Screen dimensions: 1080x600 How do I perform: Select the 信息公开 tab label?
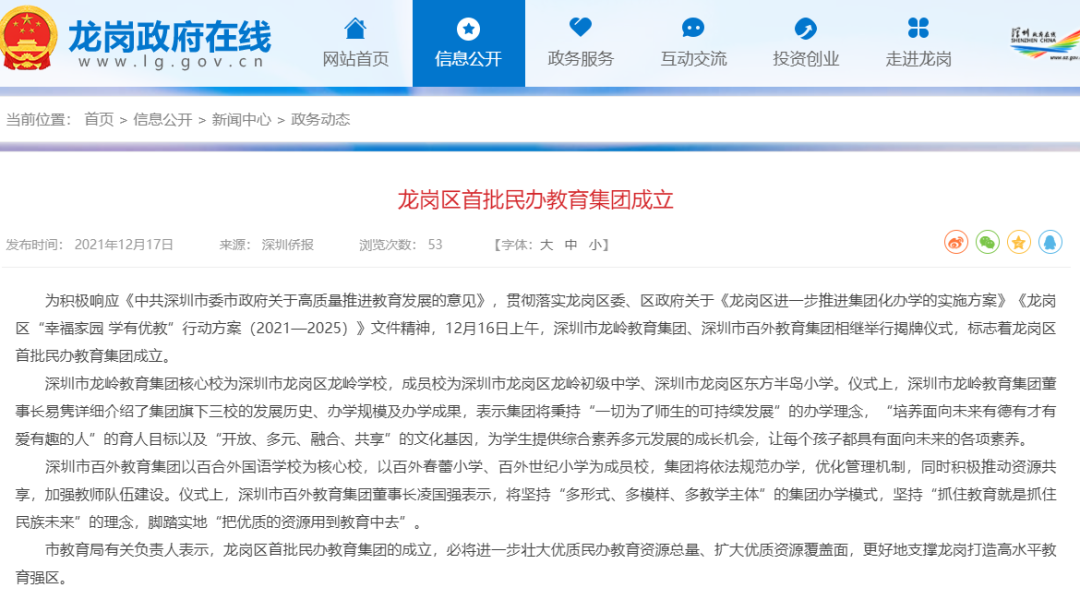coord(468,59)
